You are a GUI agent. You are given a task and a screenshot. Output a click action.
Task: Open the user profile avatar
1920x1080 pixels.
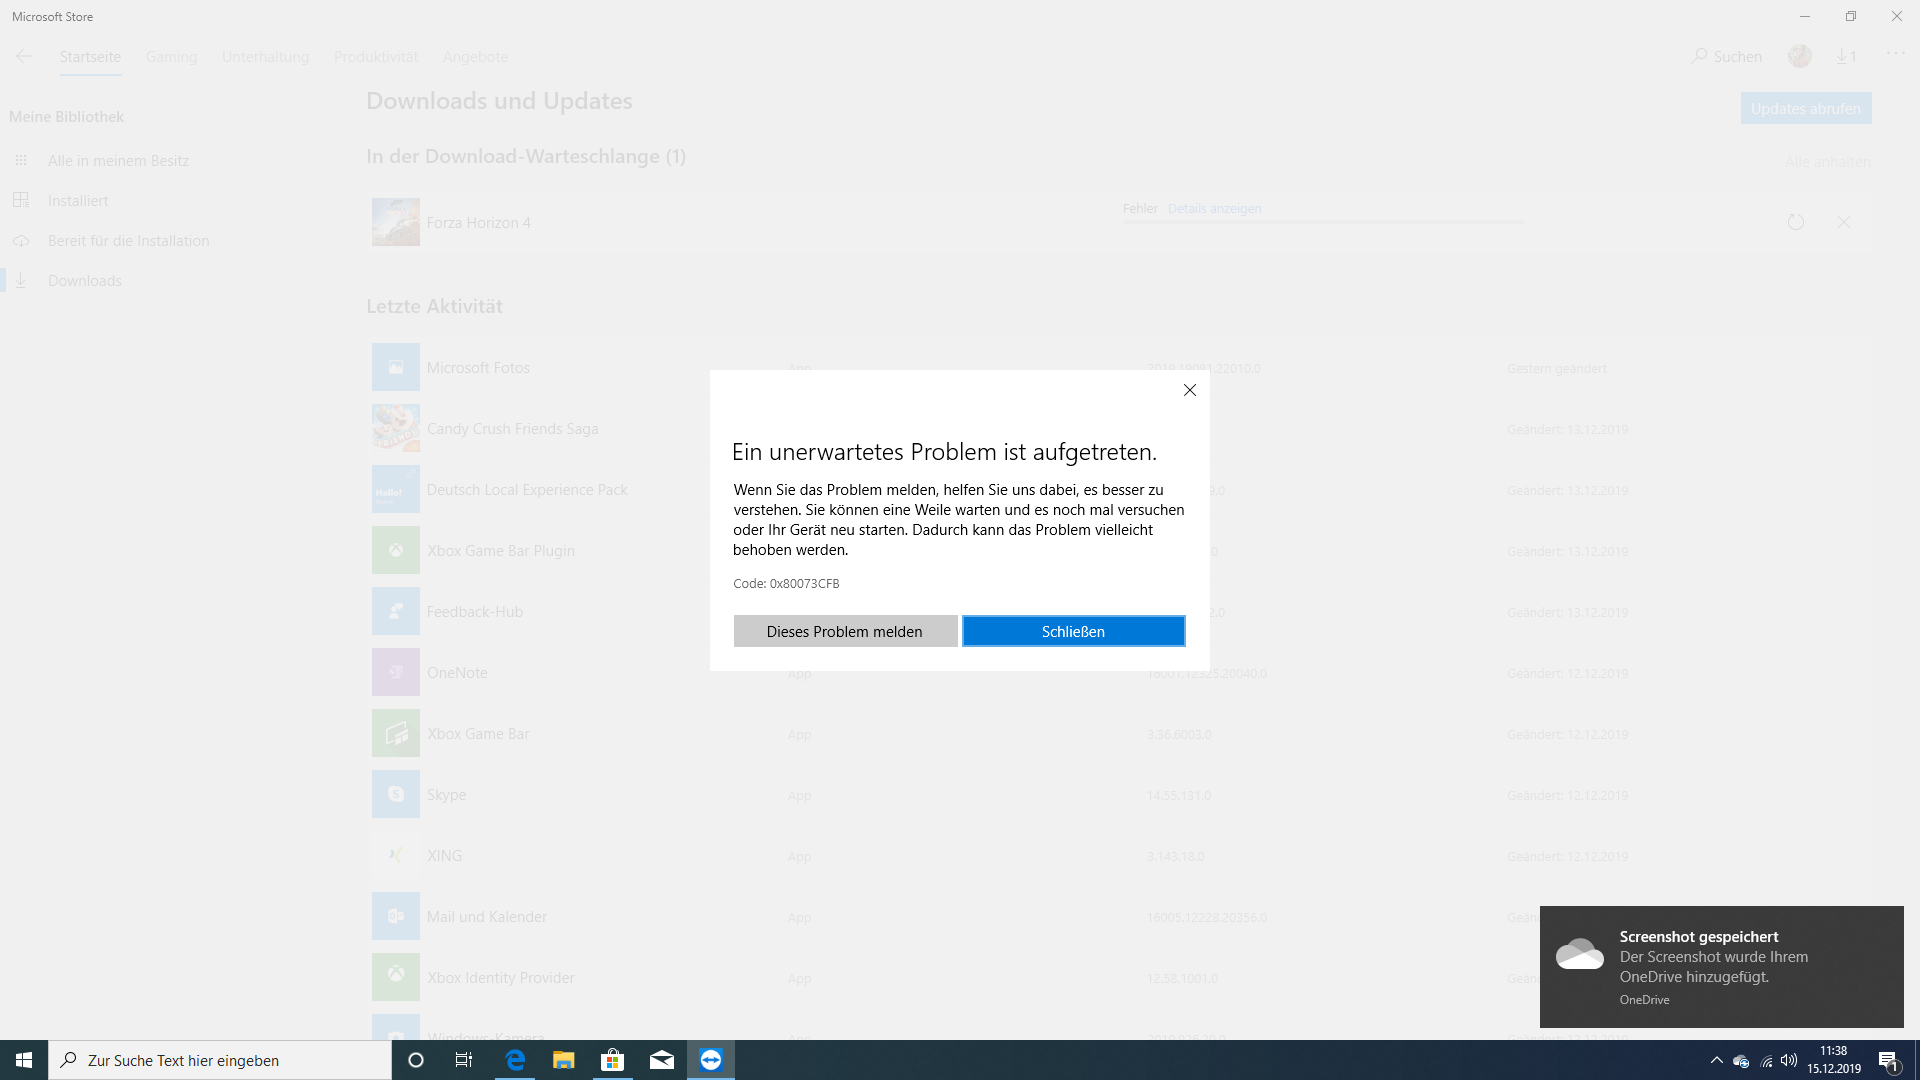1800,57
